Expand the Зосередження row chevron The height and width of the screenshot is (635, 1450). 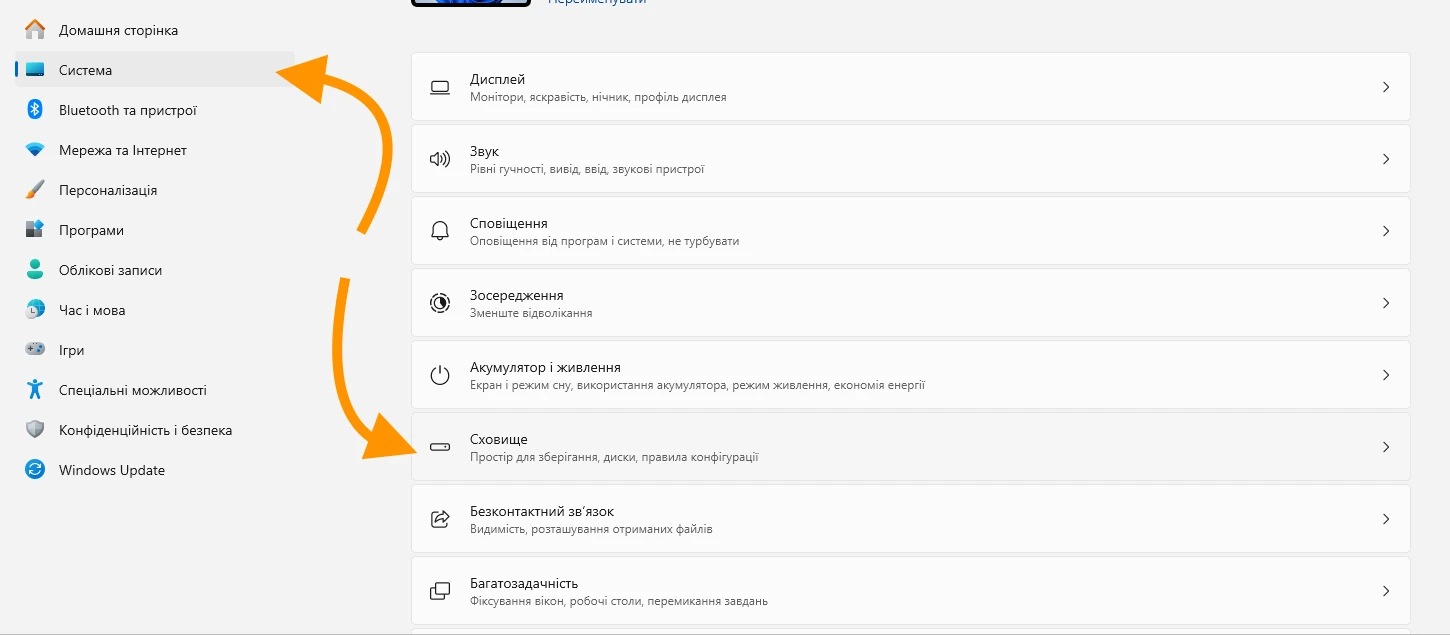tap(1386, 303)
